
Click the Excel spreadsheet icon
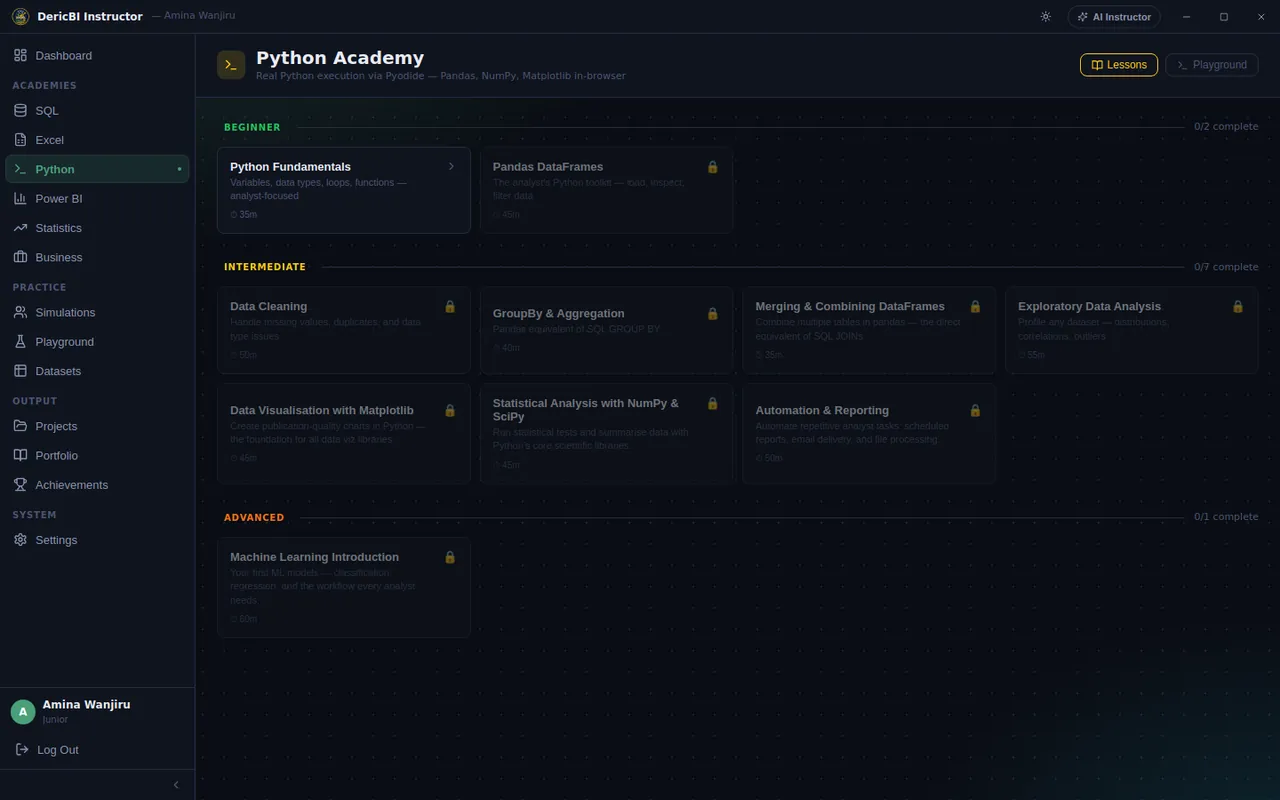coord(20,140)
